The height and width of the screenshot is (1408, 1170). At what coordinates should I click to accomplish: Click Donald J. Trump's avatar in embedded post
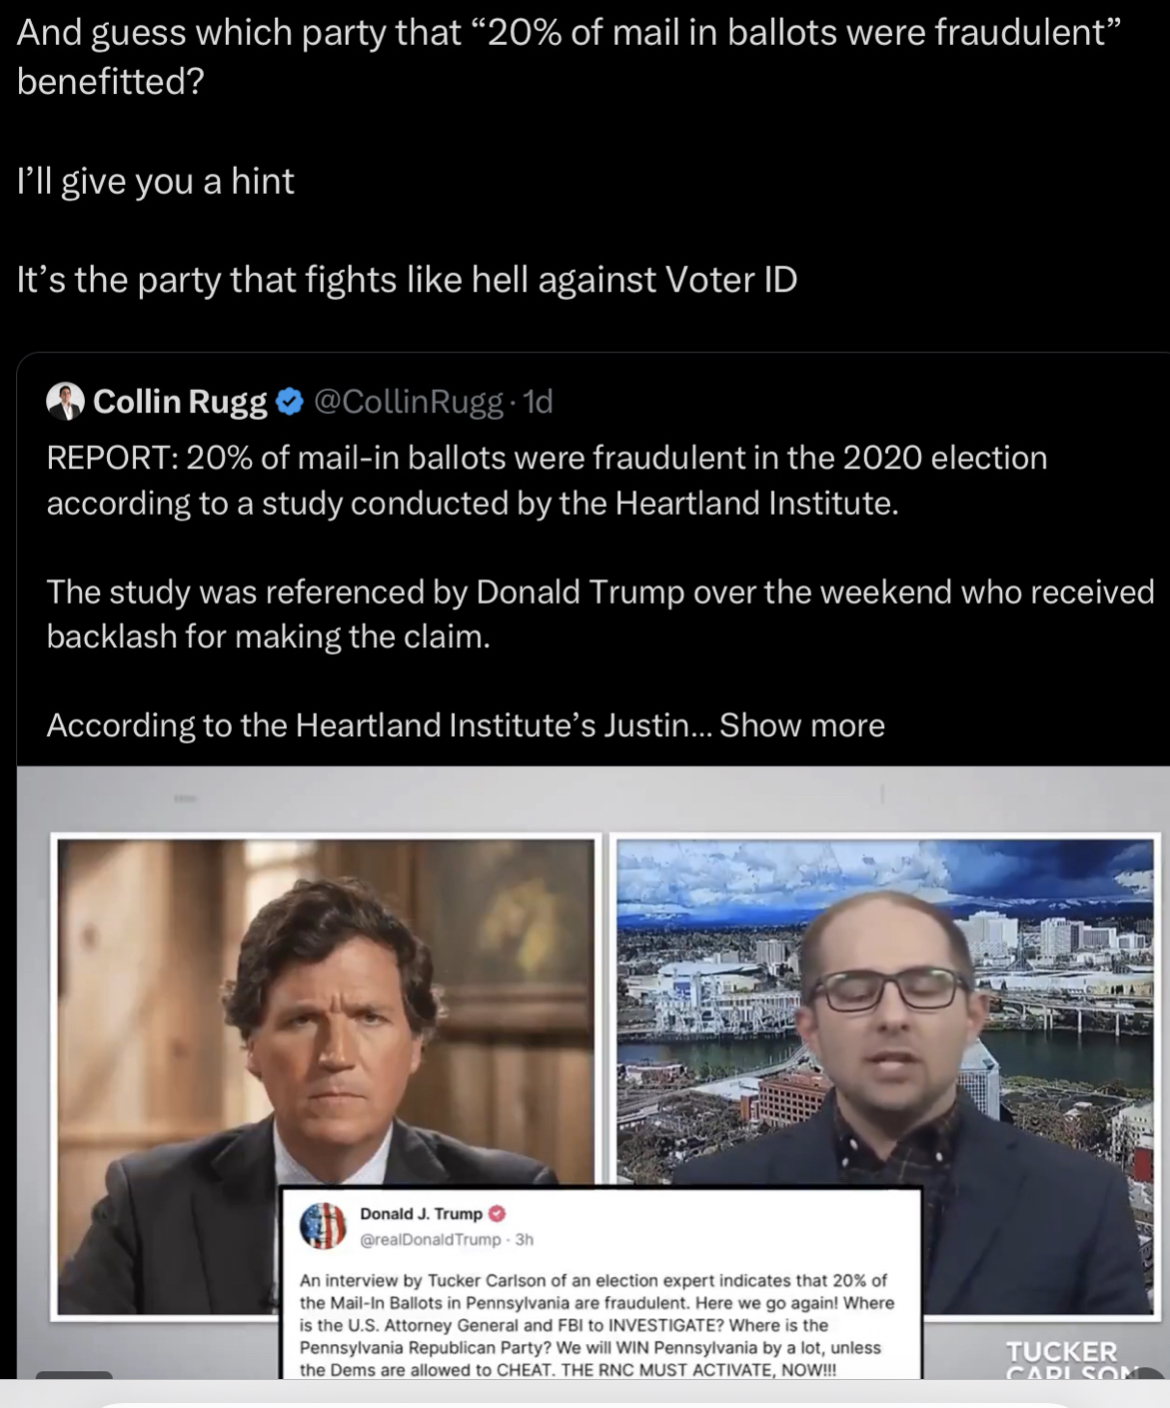coord(323,1225)
